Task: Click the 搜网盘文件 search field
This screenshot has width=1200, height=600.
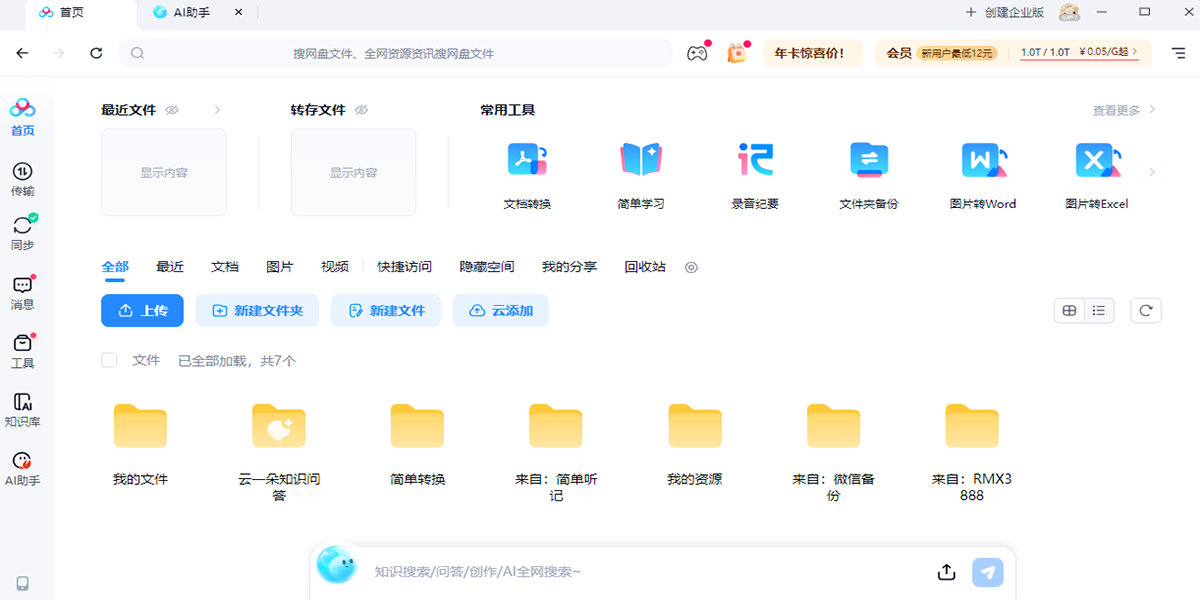Action: (x=394, y=53)
